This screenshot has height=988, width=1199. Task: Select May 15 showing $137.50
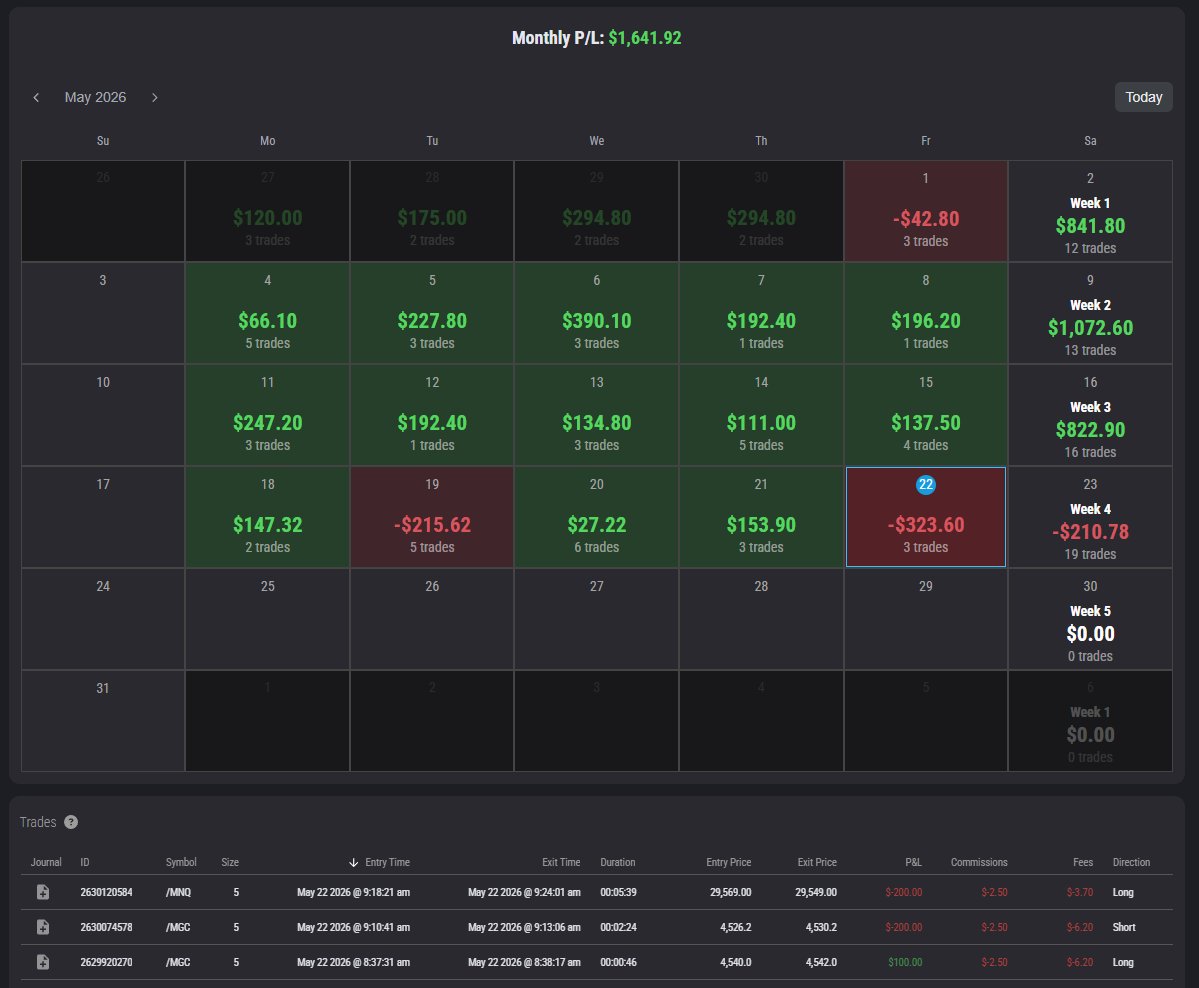(x=925, y=415)
